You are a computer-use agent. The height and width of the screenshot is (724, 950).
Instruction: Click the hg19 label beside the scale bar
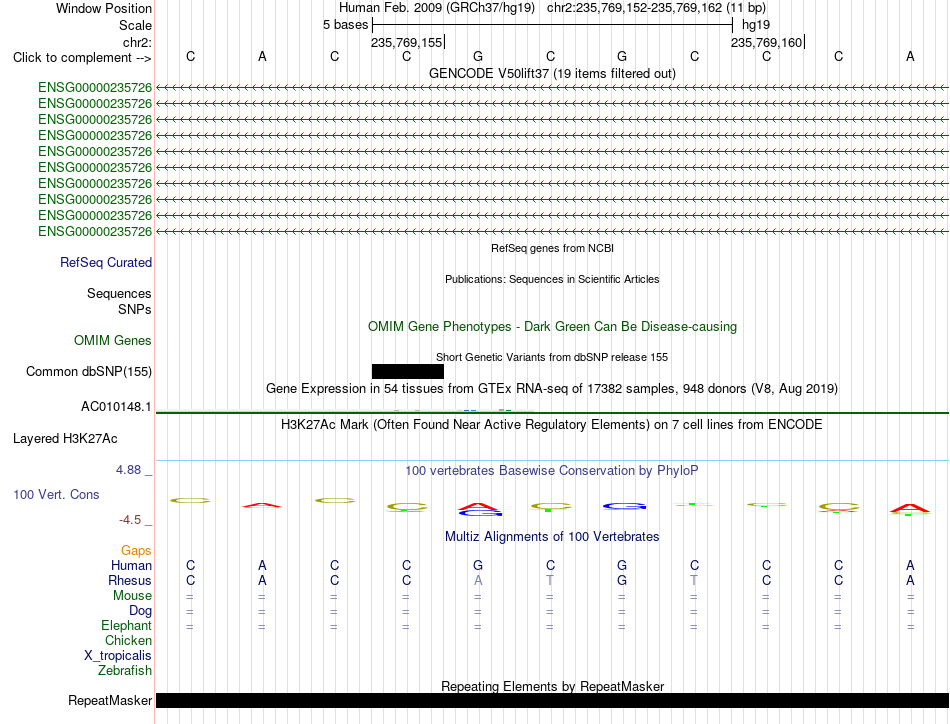[756, 25]
